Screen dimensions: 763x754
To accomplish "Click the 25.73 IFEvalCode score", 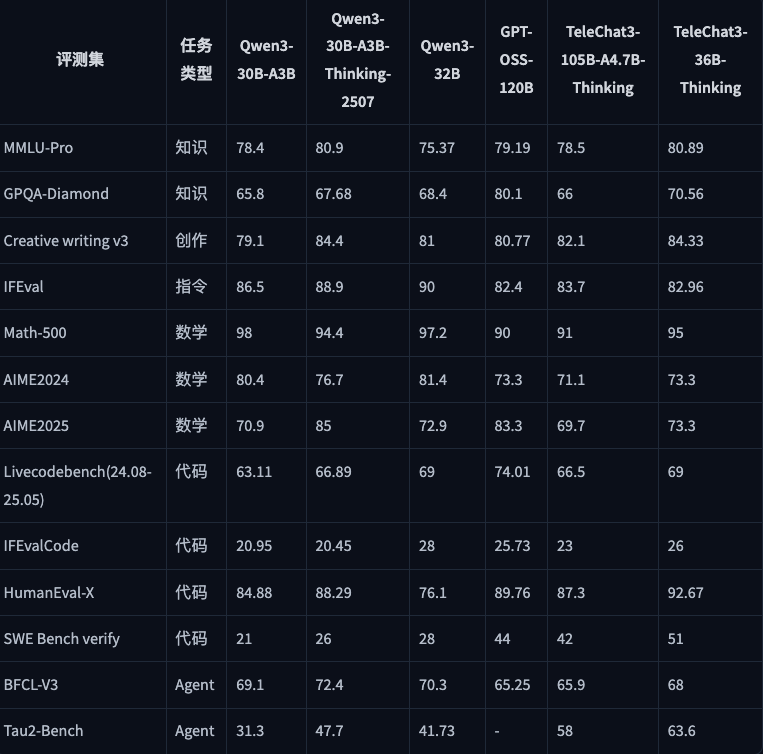I will [x=512, y=546].
